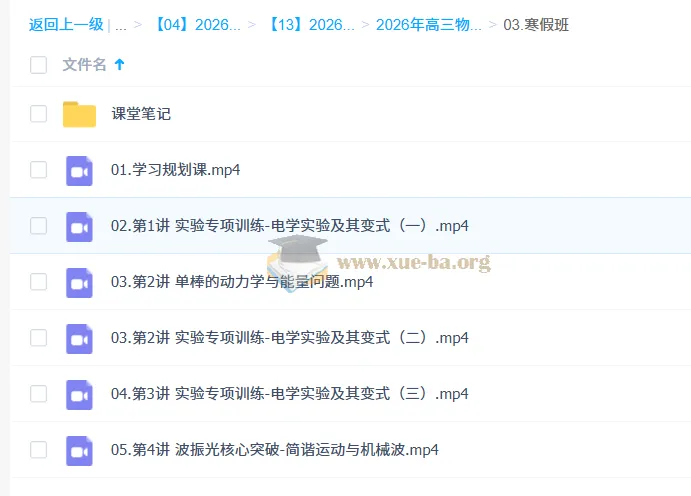Tick checkbox for 05.第4讲 波振光核心突破
This screenshot has width=691, height=496.
tap(39, 450)
